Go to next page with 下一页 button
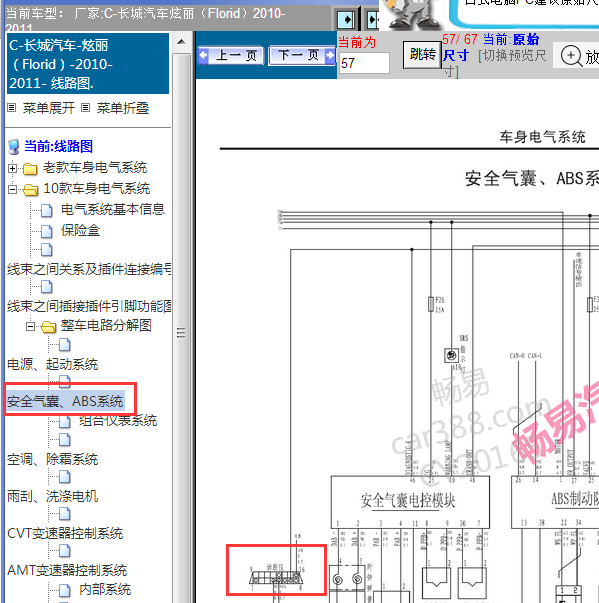 click(302, 55)
